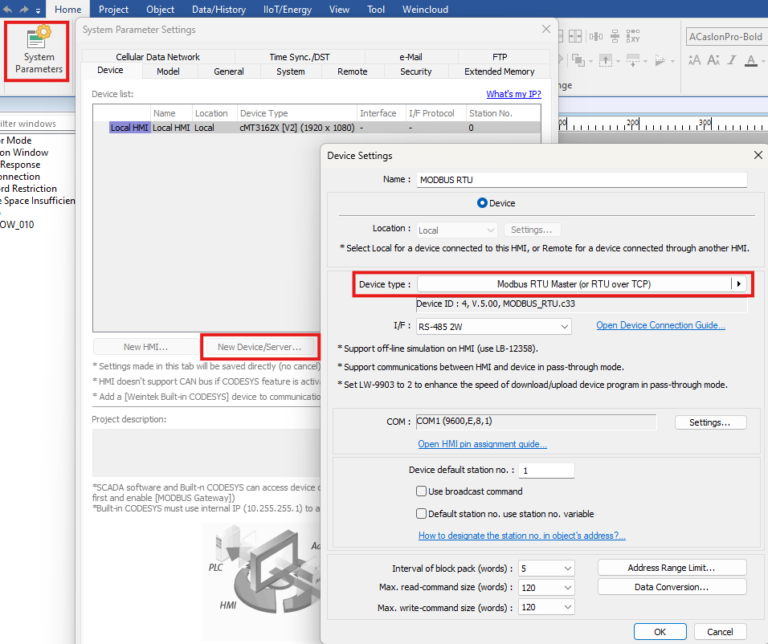The width and height of the screenshot is (768, 644).
Task: Click the New Device/Server button
Action: [x=259, y=346]
